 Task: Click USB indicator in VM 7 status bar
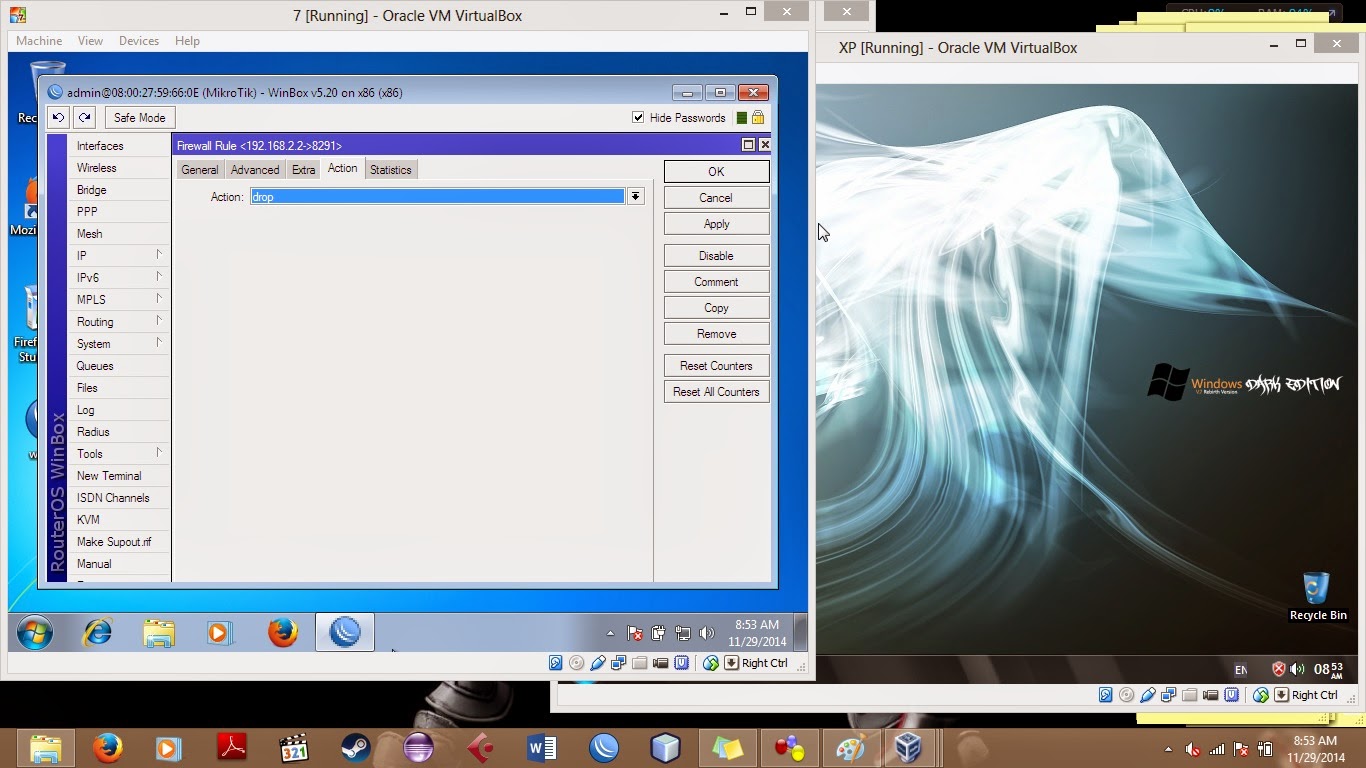tap(598, 663)
